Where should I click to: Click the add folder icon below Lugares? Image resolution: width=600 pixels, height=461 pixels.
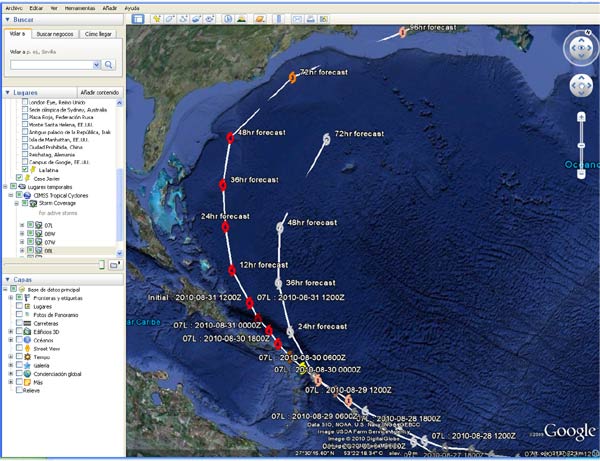(x=115, y=265)
